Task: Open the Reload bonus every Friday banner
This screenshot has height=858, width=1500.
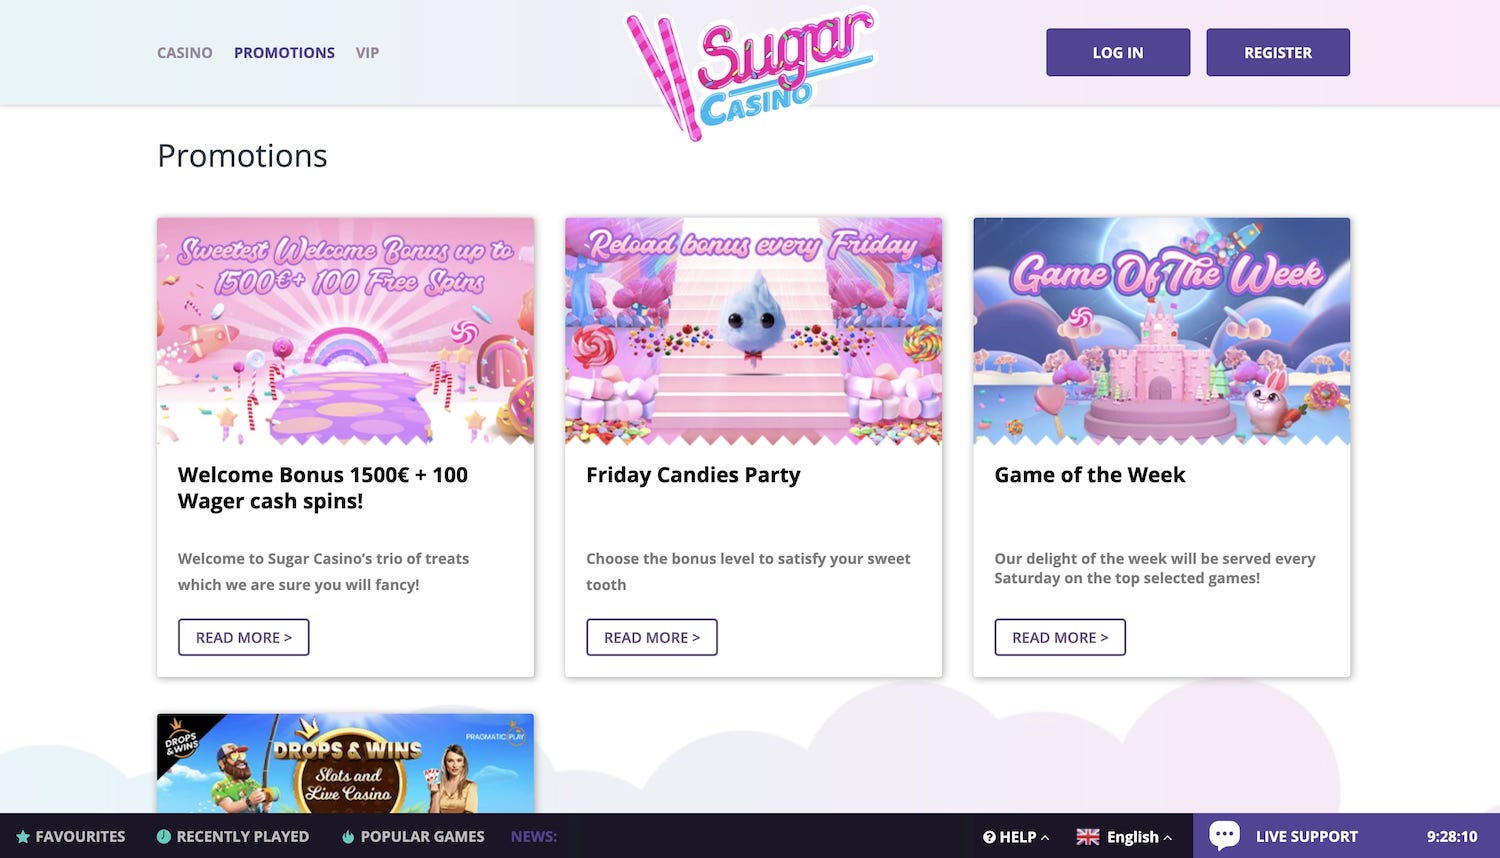Action: (753, 331)
